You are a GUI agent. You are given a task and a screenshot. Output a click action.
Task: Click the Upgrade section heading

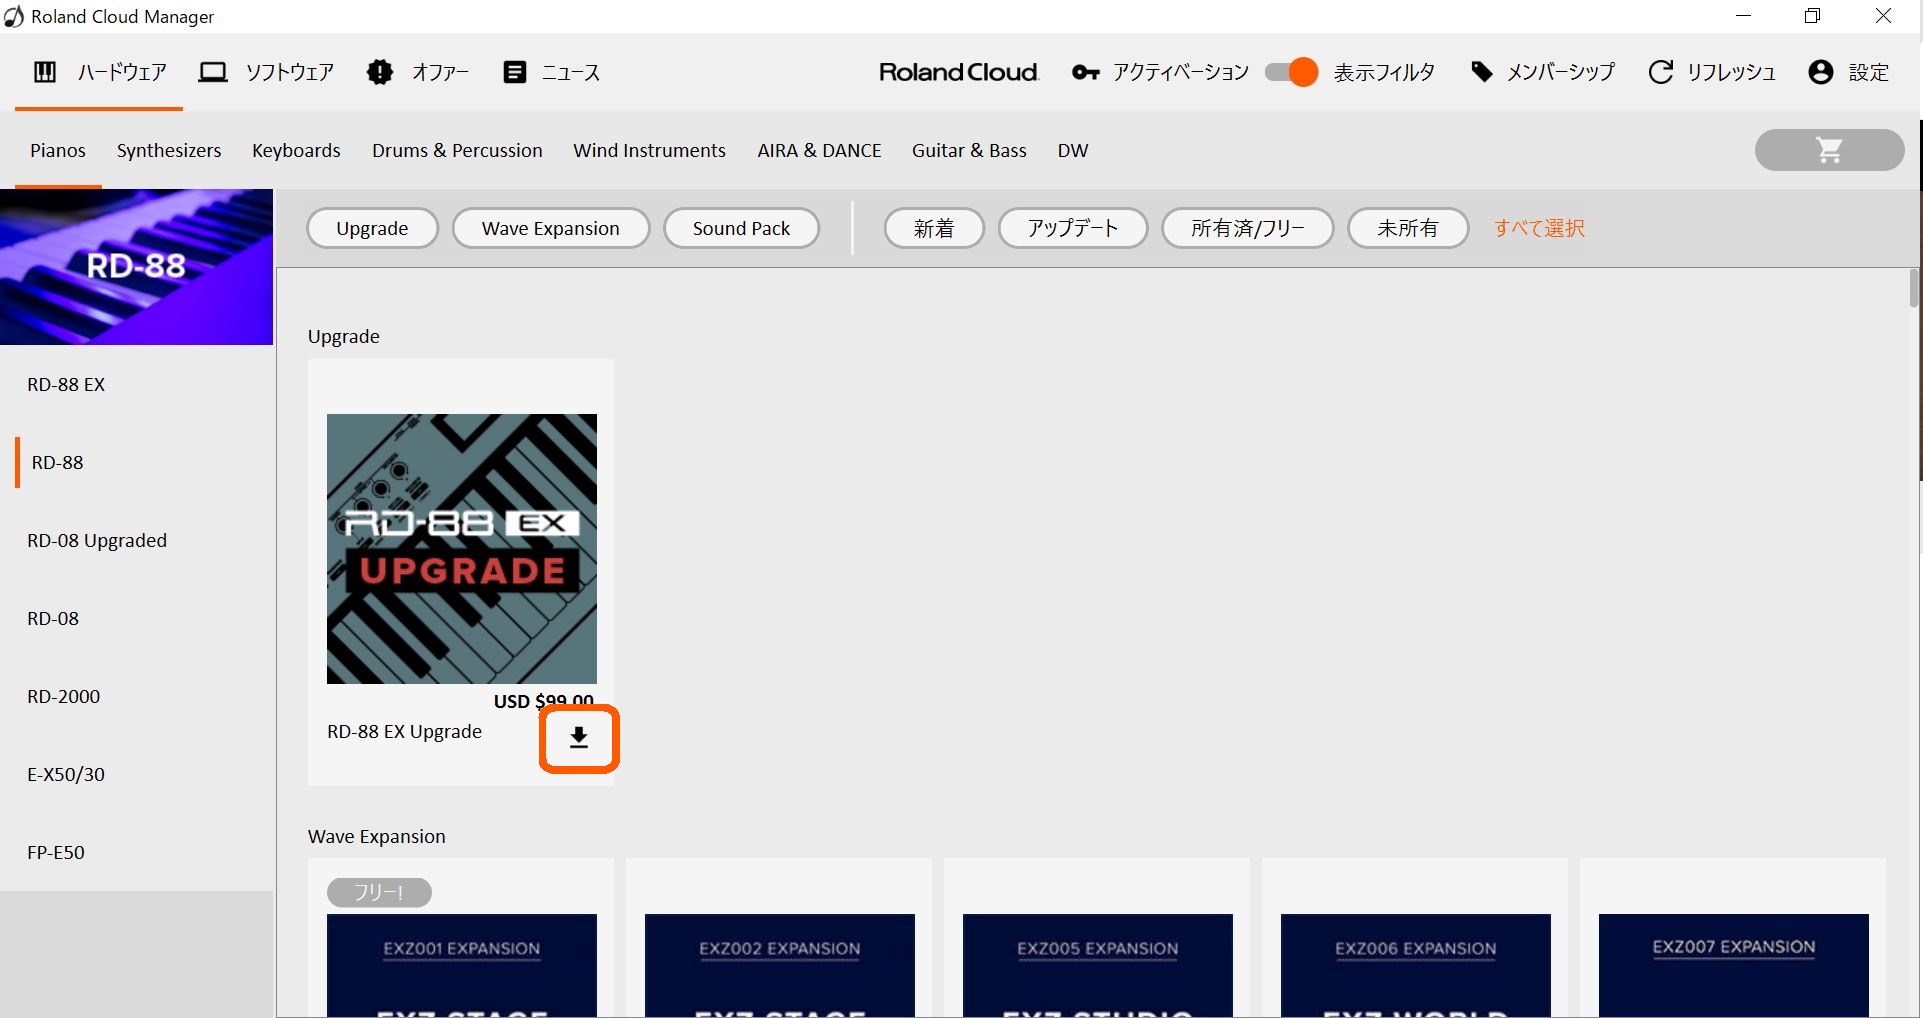click(x=344, y=337)
